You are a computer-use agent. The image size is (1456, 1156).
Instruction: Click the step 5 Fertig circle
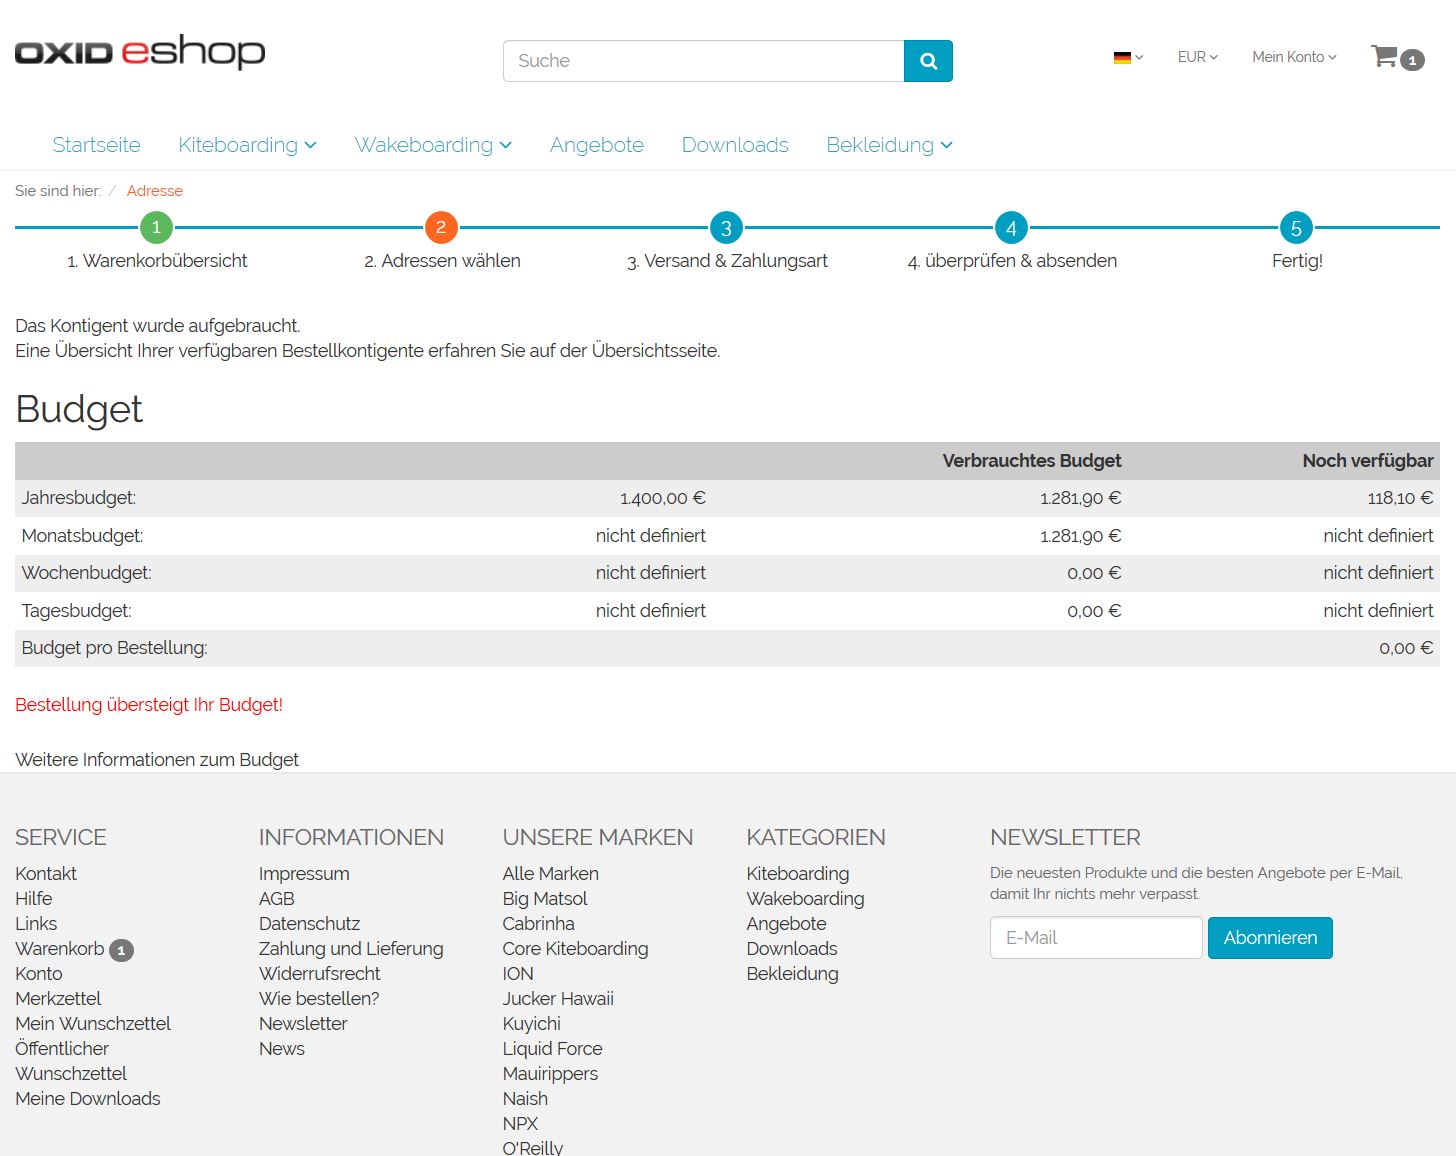pyautogui.click(x=1296, y=228)
